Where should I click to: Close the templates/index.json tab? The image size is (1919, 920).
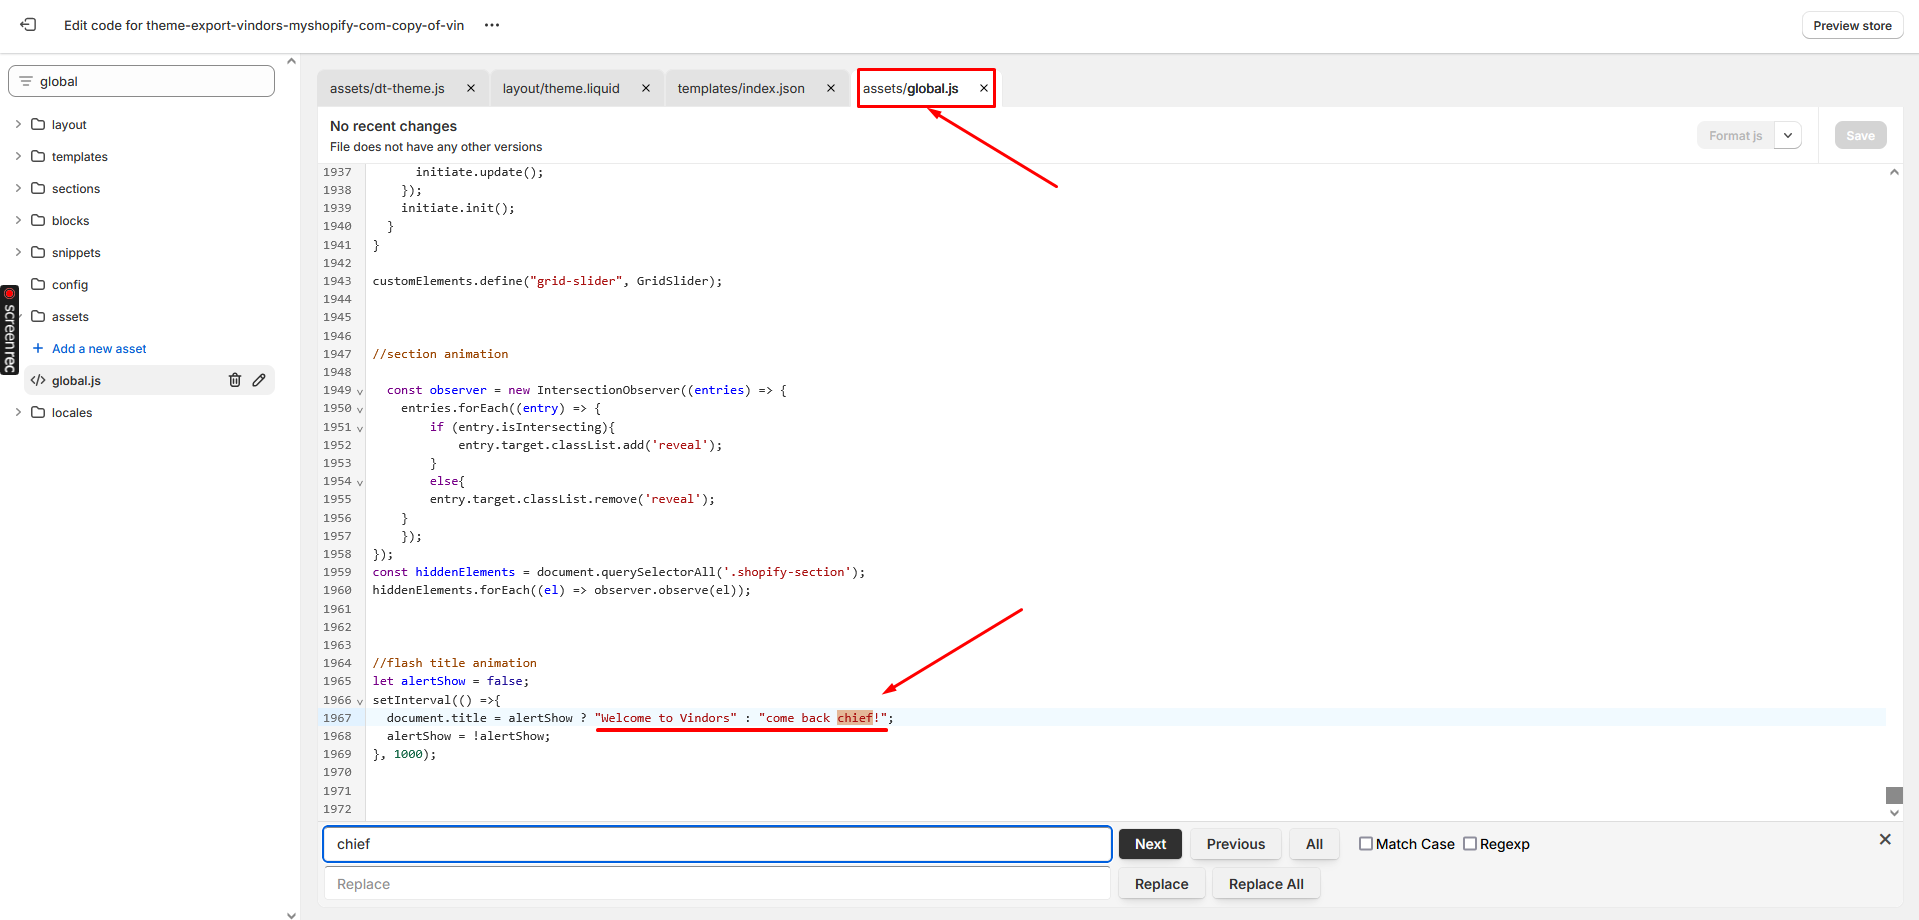pos(831,88)
